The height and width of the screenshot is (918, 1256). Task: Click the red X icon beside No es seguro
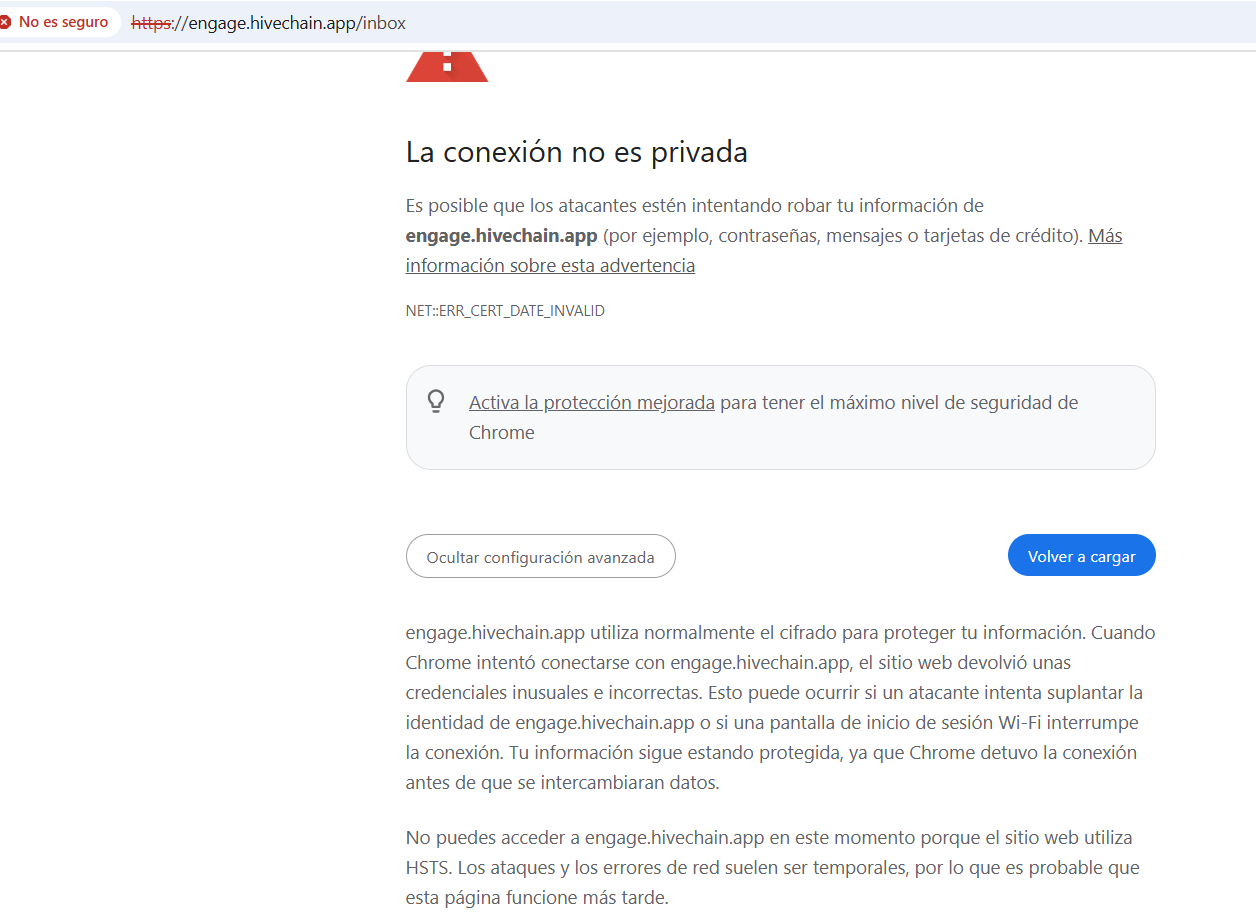[x=5, y=22]
